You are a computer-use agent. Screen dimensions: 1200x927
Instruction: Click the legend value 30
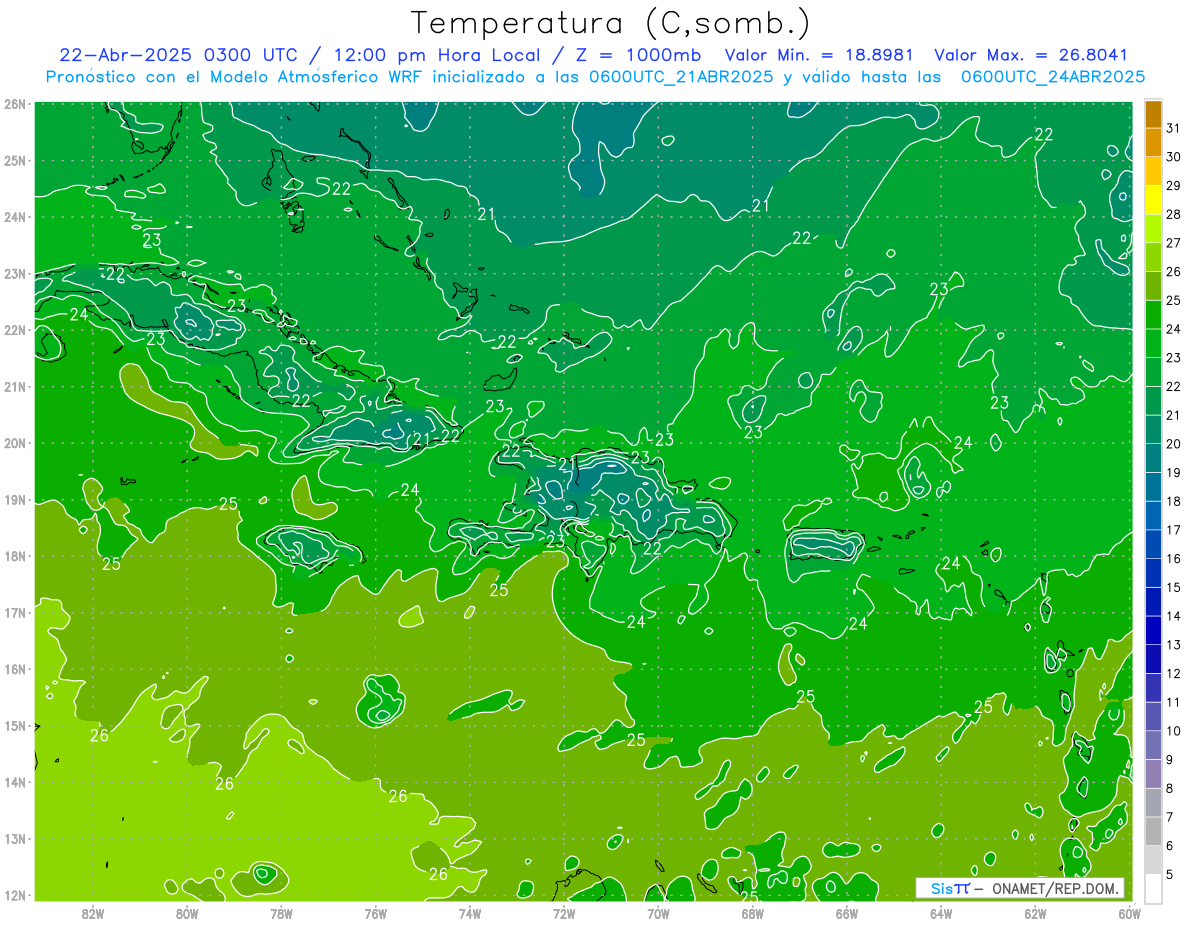(1173, 156)
